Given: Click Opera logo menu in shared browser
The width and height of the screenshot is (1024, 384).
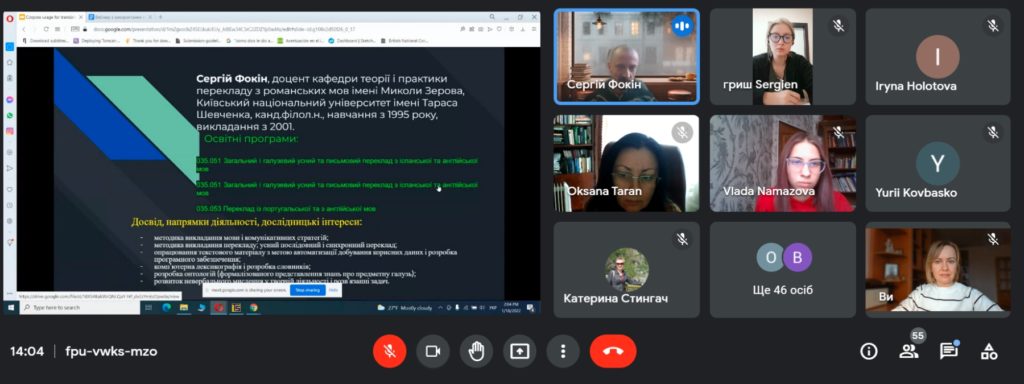Looking at the screenshot, I should tap(10, 18).
